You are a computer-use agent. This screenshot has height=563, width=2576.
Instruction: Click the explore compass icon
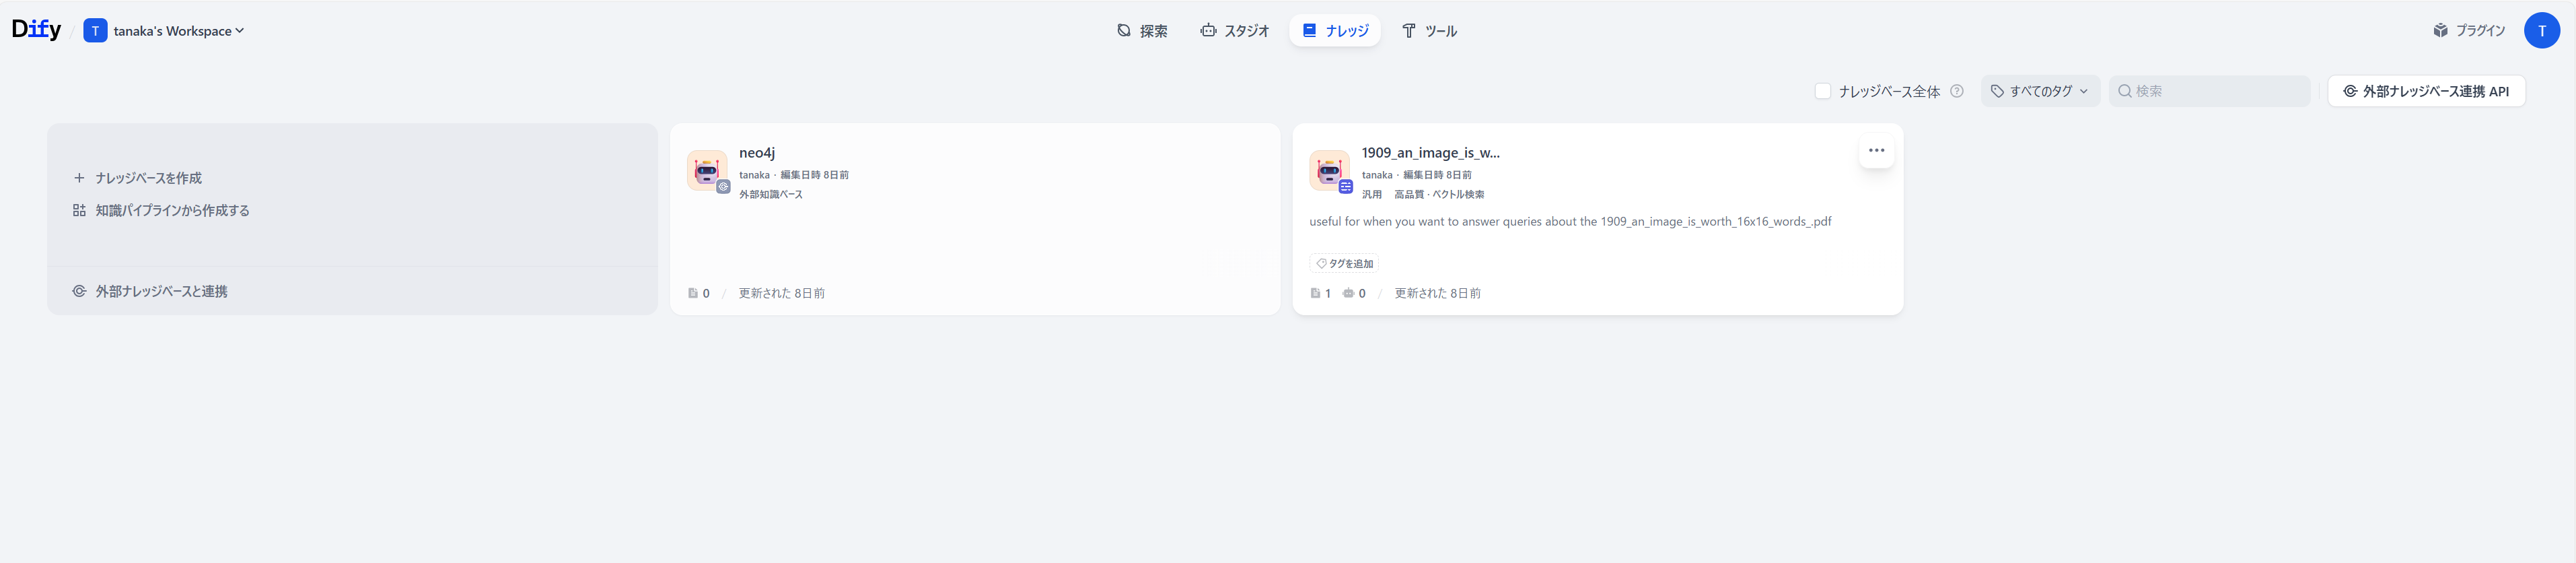pyautogui.click(x=1124, y=31)
